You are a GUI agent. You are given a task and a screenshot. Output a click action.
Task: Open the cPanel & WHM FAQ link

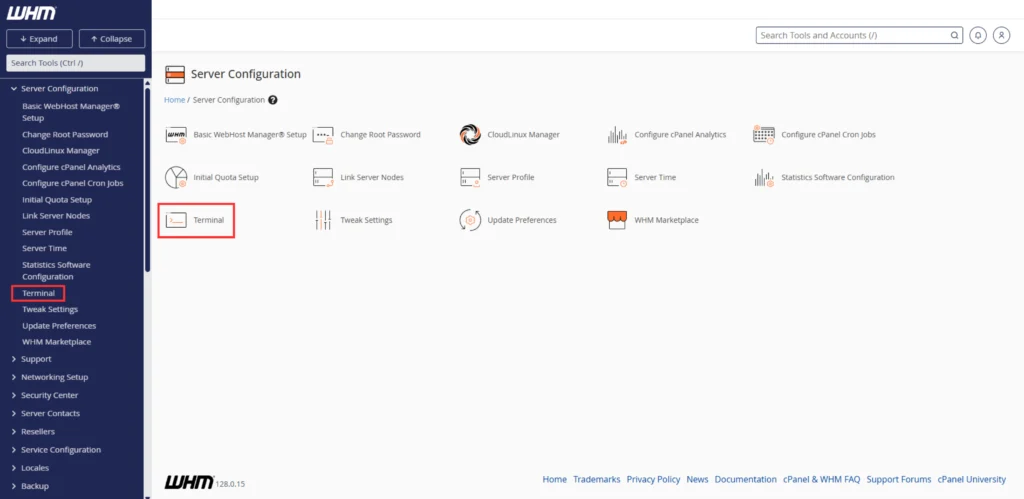pyautogui.click(x=822, y=479)
